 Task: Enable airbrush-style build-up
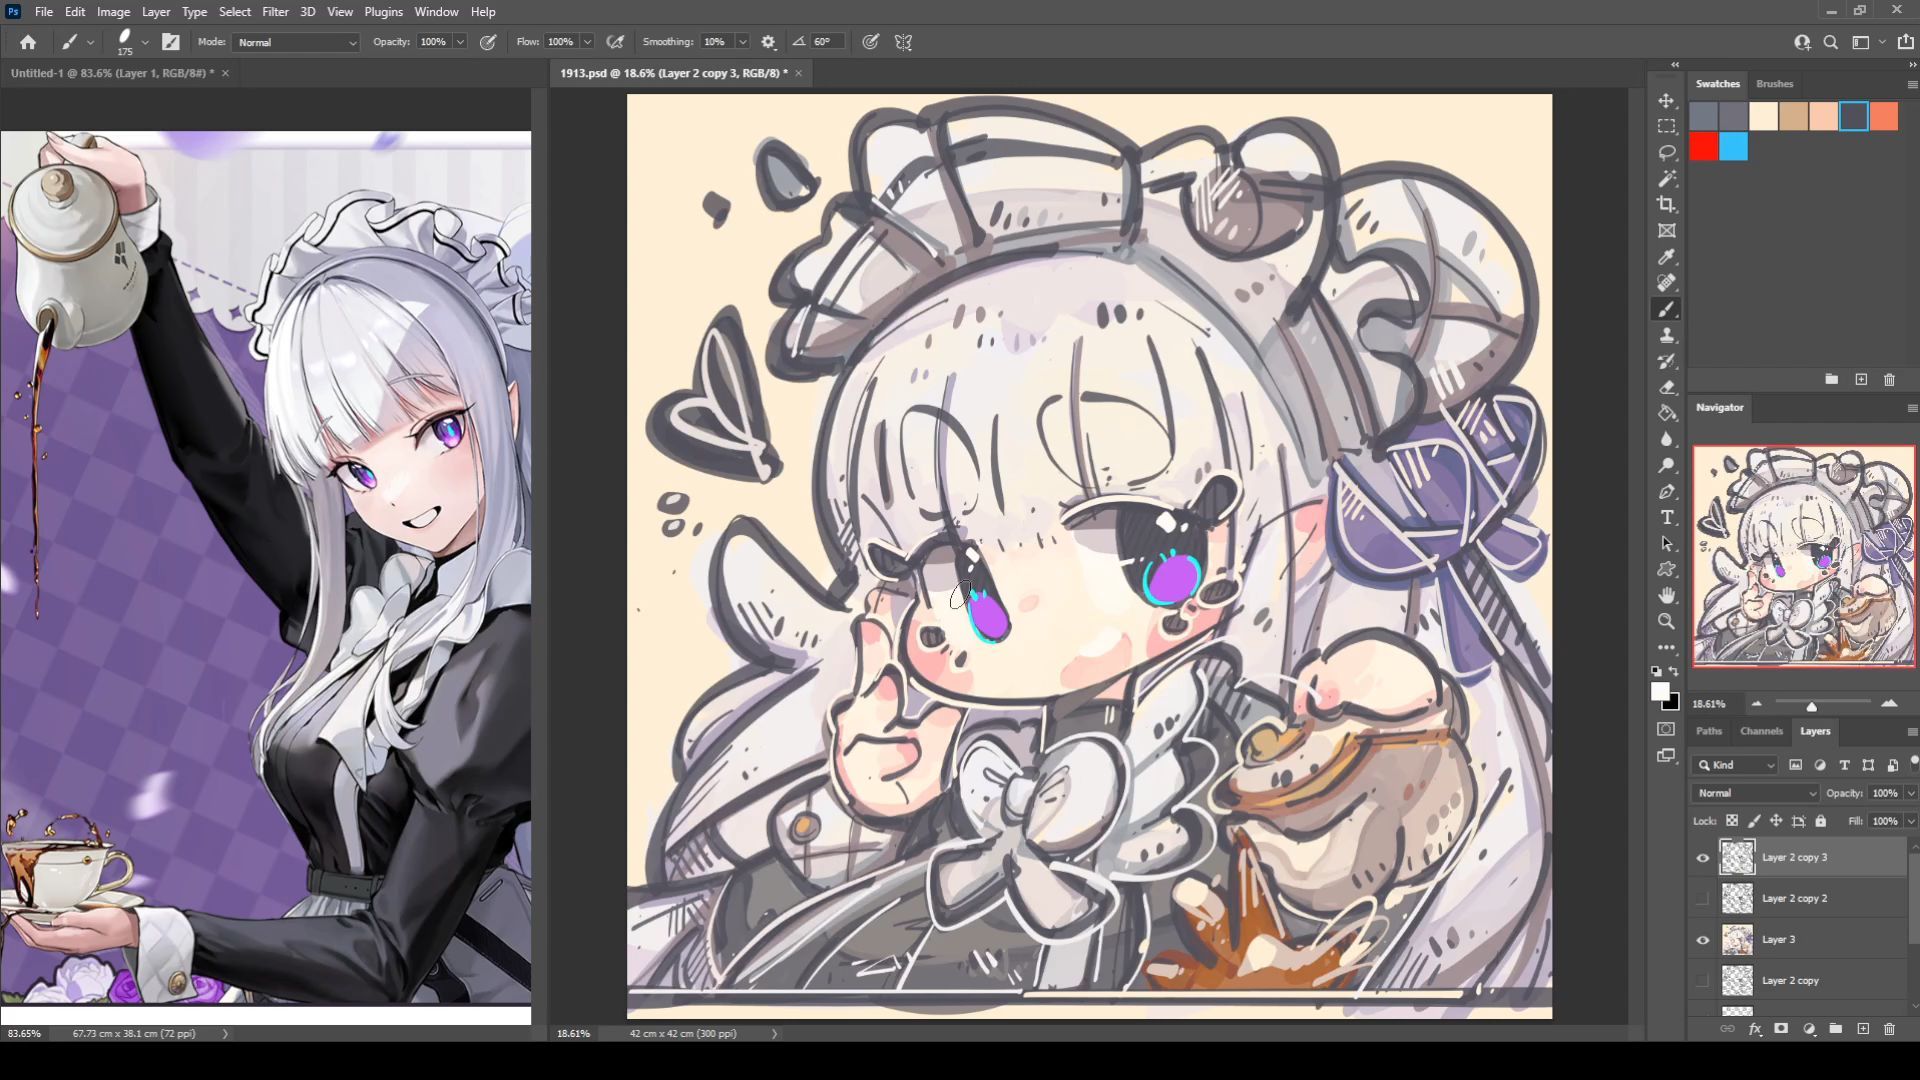coord(616,42)
